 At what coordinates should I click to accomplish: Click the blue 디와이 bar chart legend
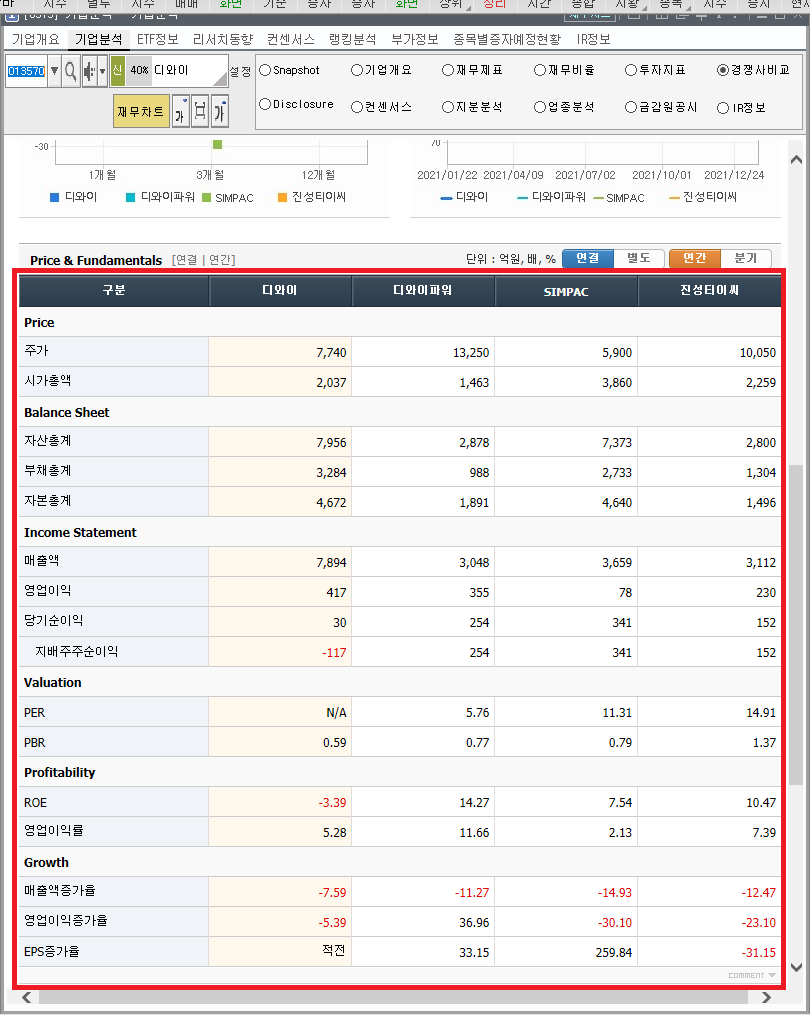point(73,197)
